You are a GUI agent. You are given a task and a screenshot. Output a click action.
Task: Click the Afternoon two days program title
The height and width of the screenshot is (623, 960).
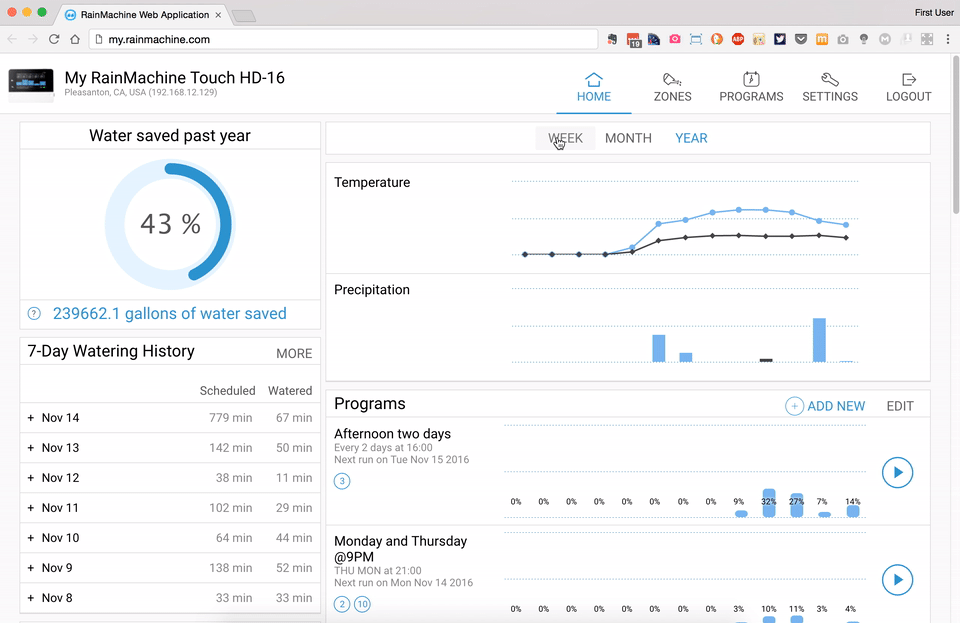pos(392,434)
